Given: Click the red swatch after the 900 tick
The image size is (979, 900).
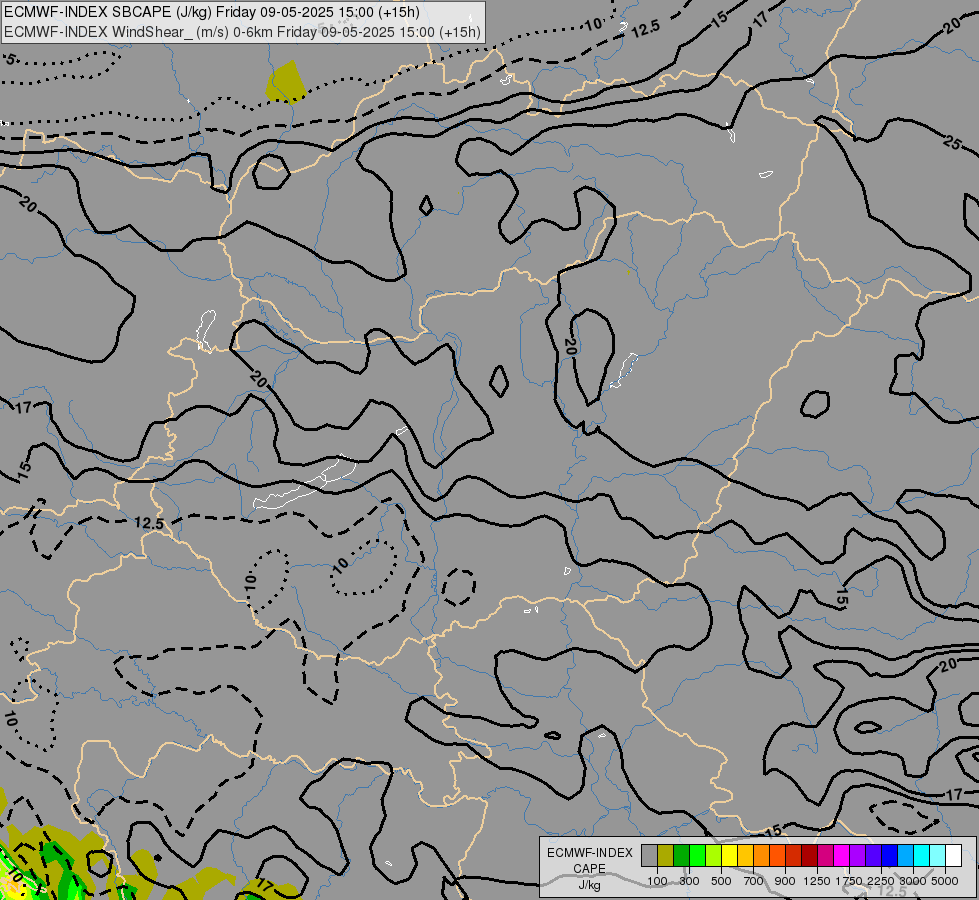Looking at the screenshot, I should (794, 855).
